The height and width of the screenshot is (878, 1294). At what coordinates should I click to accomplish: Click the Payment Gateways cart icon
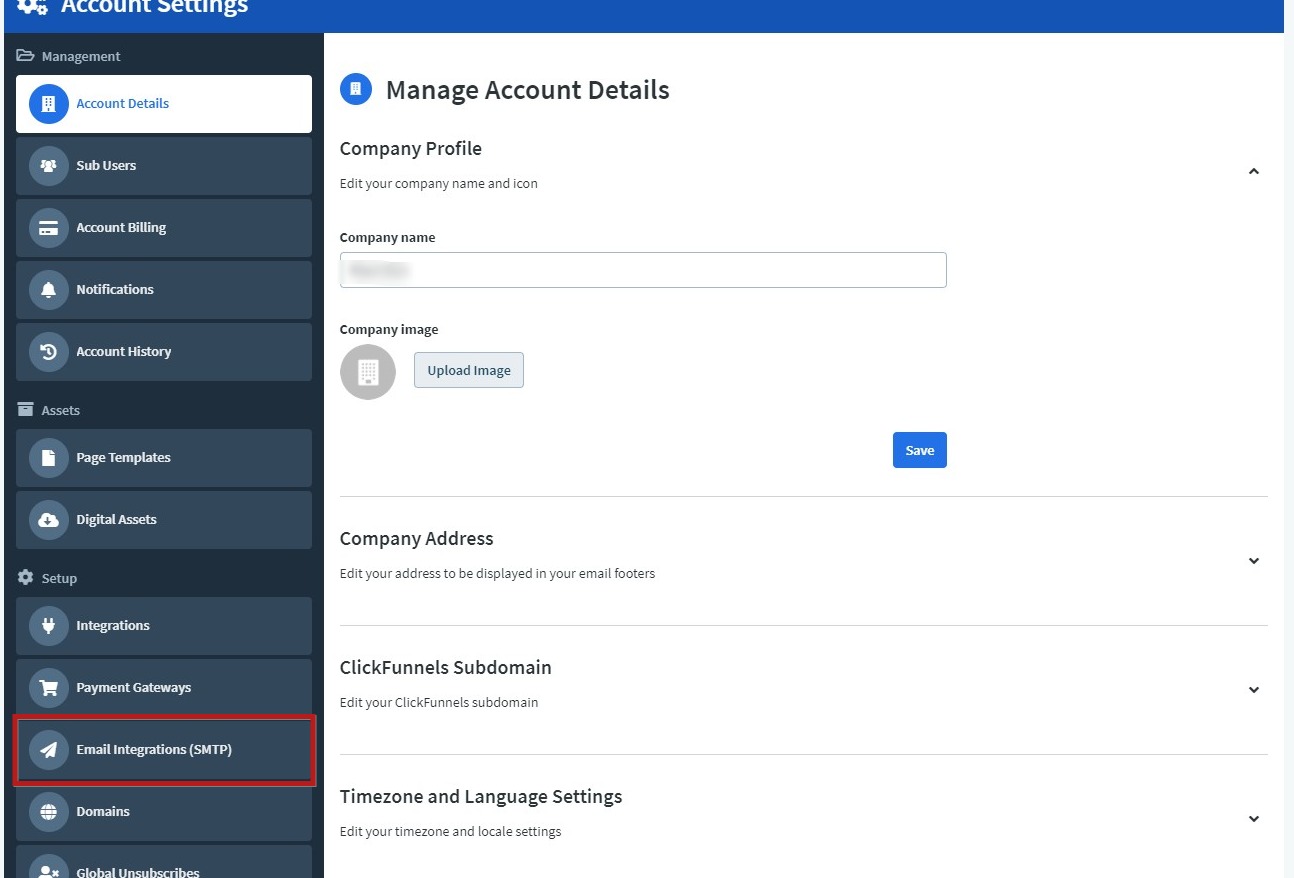coord(48,688)
